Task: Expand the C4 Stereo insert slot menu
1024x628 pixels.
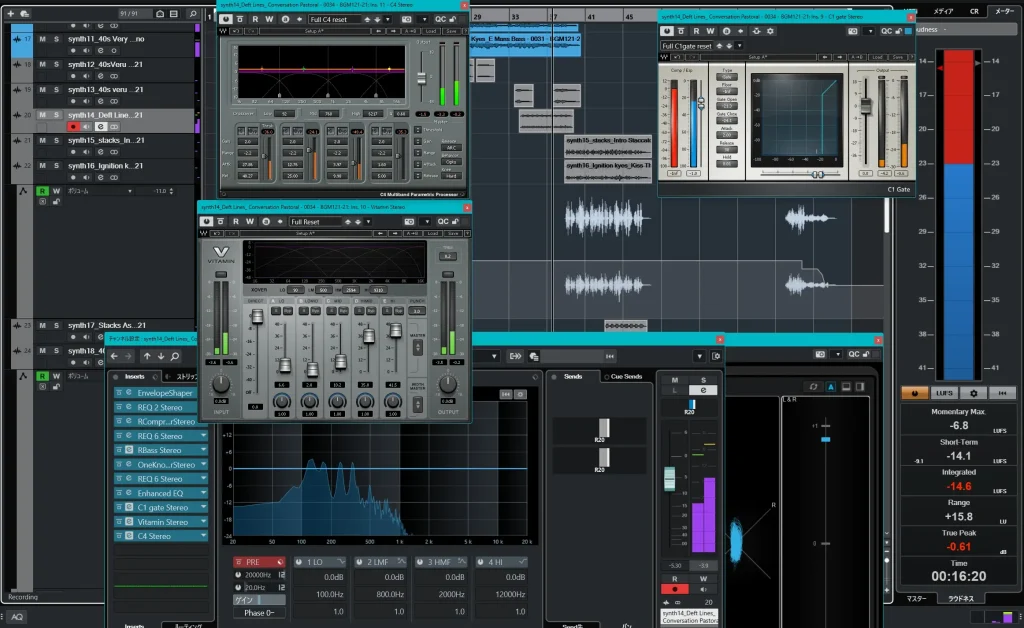Action: (x=204, y=536)
